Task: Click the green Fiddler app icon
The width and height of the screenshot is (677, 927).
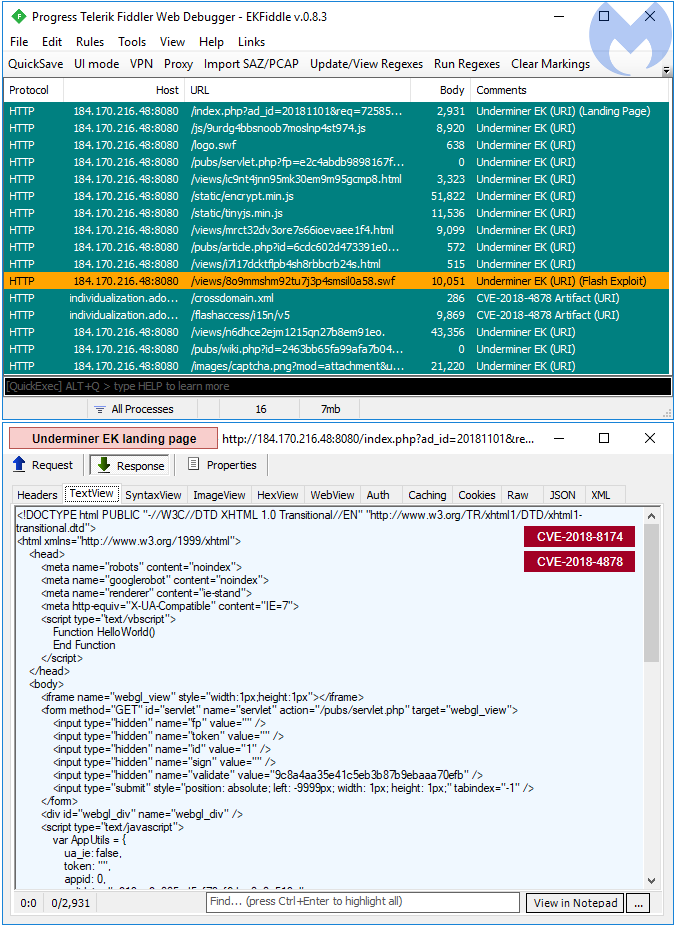Action: (x=19, y=17)
